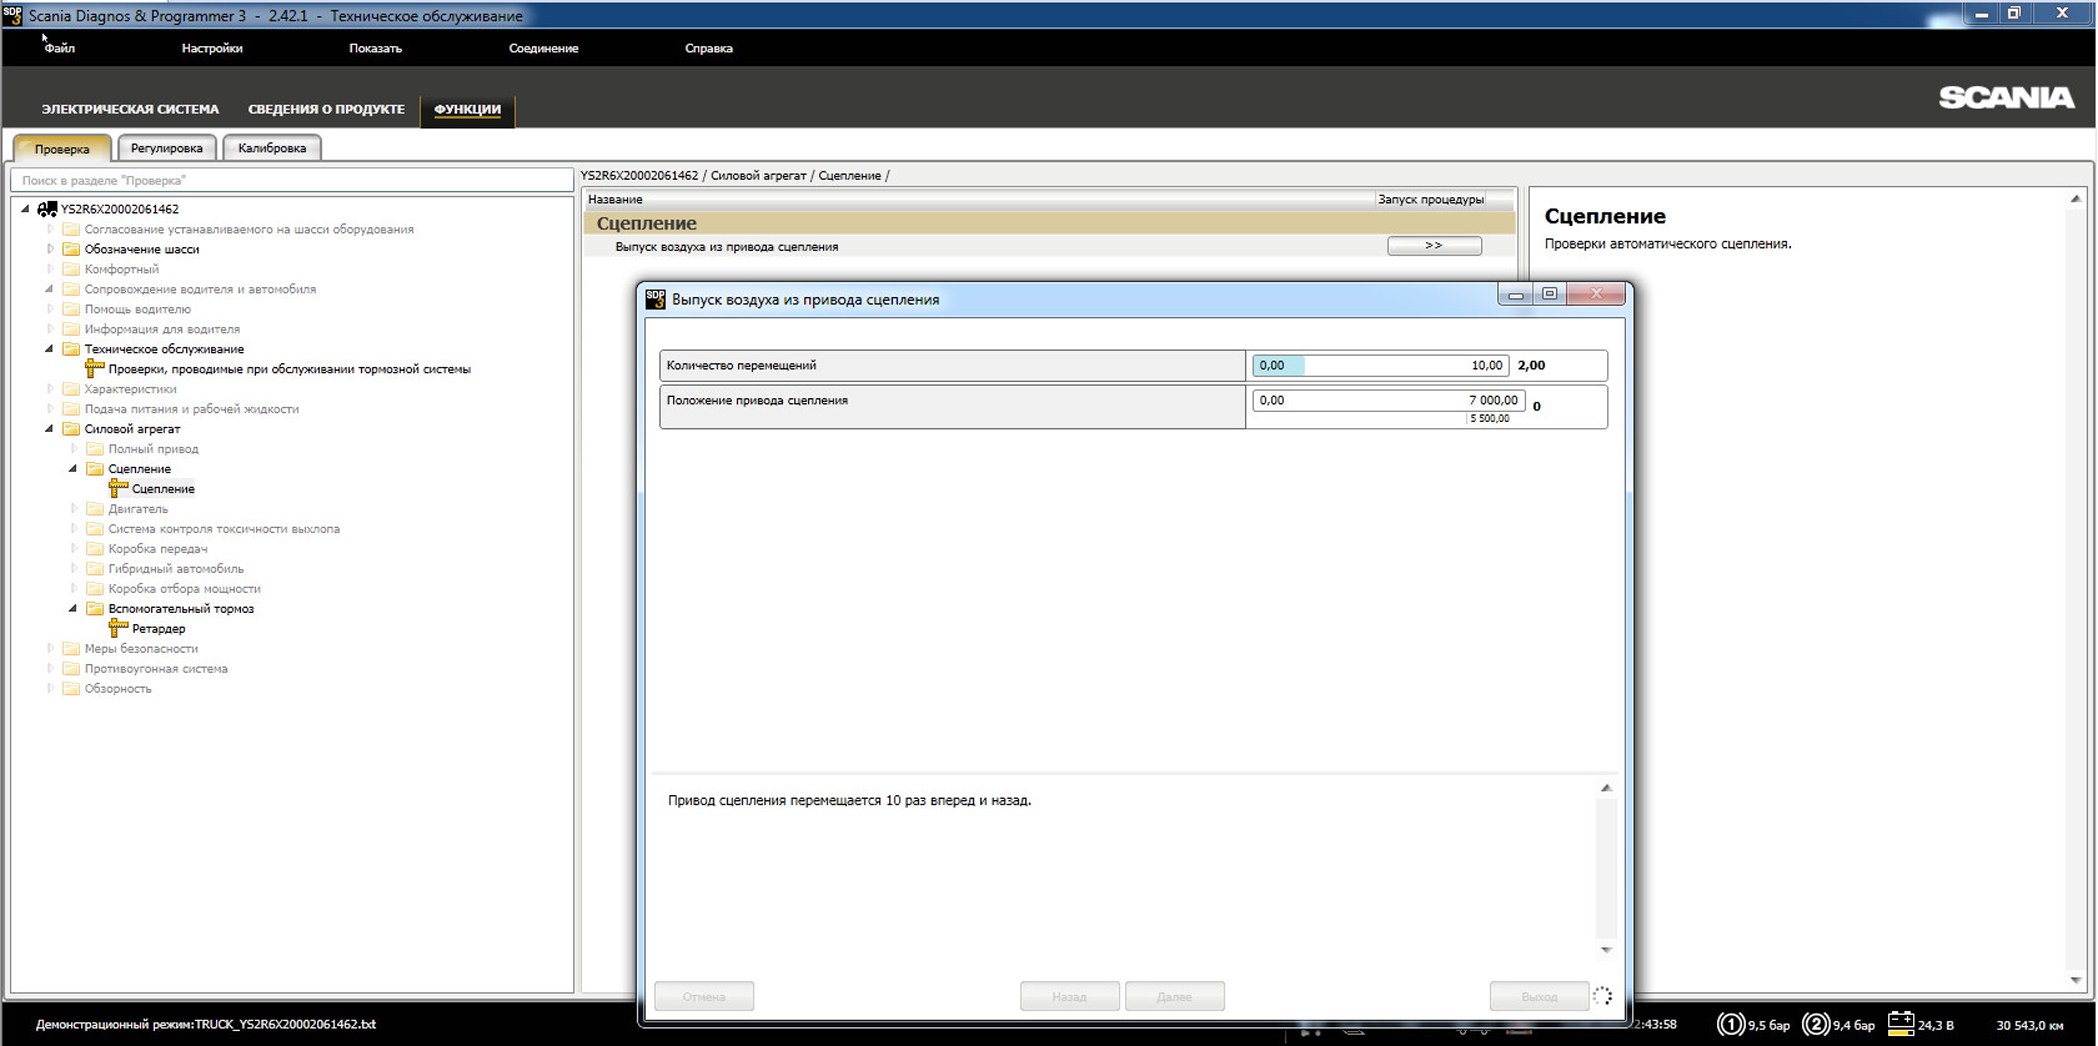Open the Настройки menu
The image size is (2098, 1046).
212,48
